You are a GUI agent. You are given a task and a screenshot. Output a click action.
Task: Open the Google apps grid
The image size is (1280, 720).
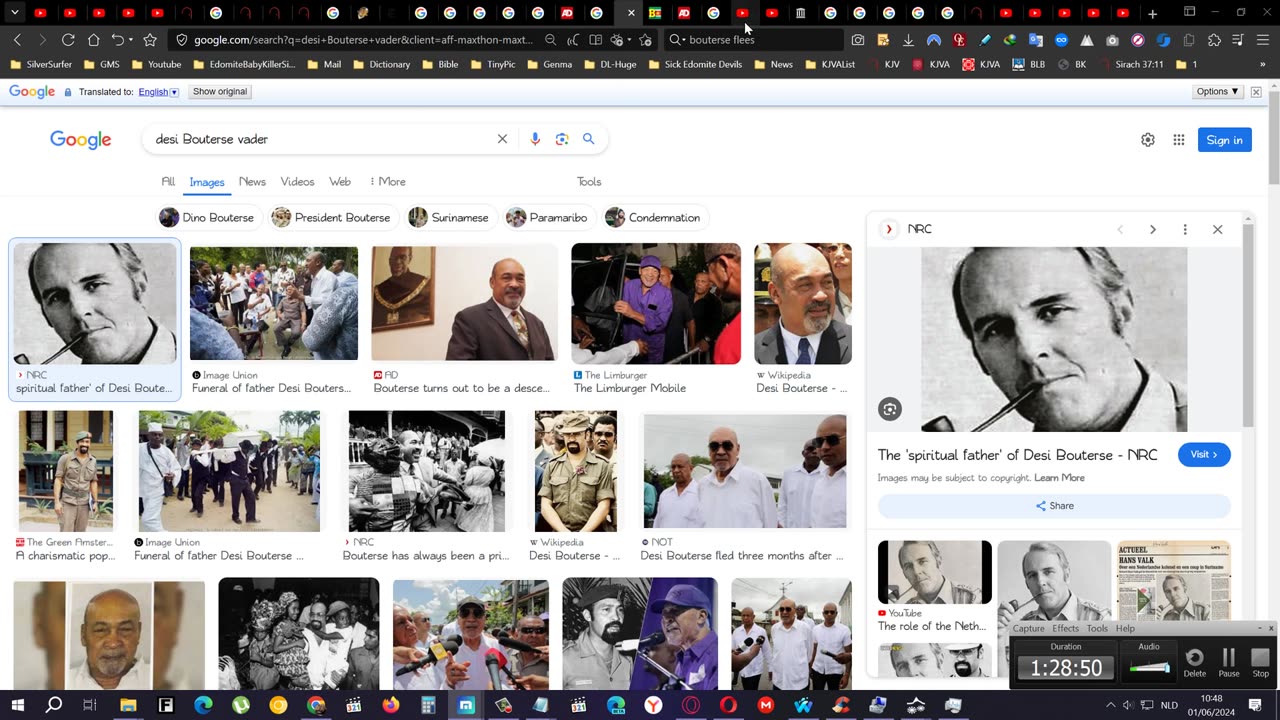[1179, 140]
